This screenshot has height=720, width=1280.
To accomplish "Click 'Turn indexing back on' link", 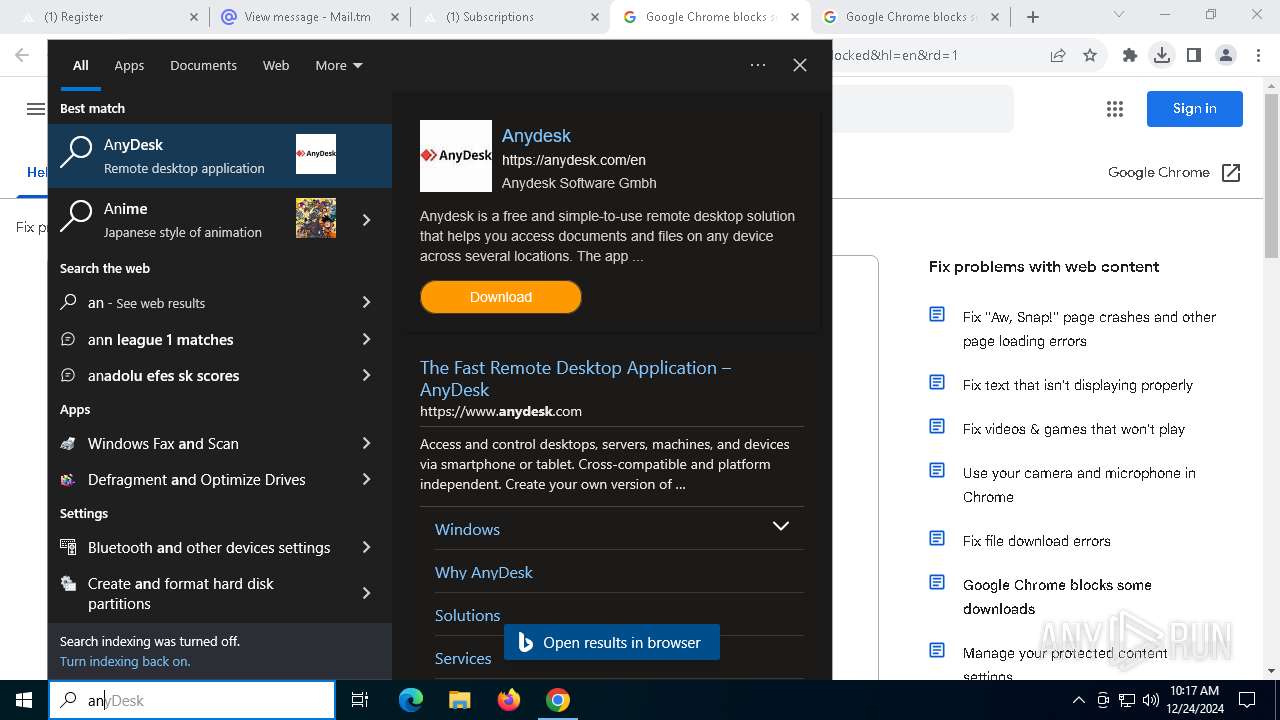I will (125, 661).
